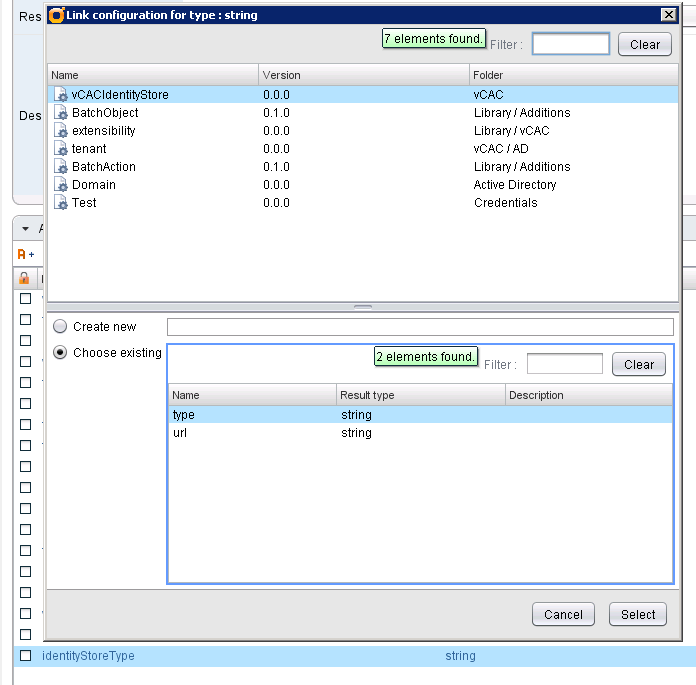The height and width of the screenshot is (685, 696).
Task: Sort attributes by their Name column
Action: click(x=252, y=395)
